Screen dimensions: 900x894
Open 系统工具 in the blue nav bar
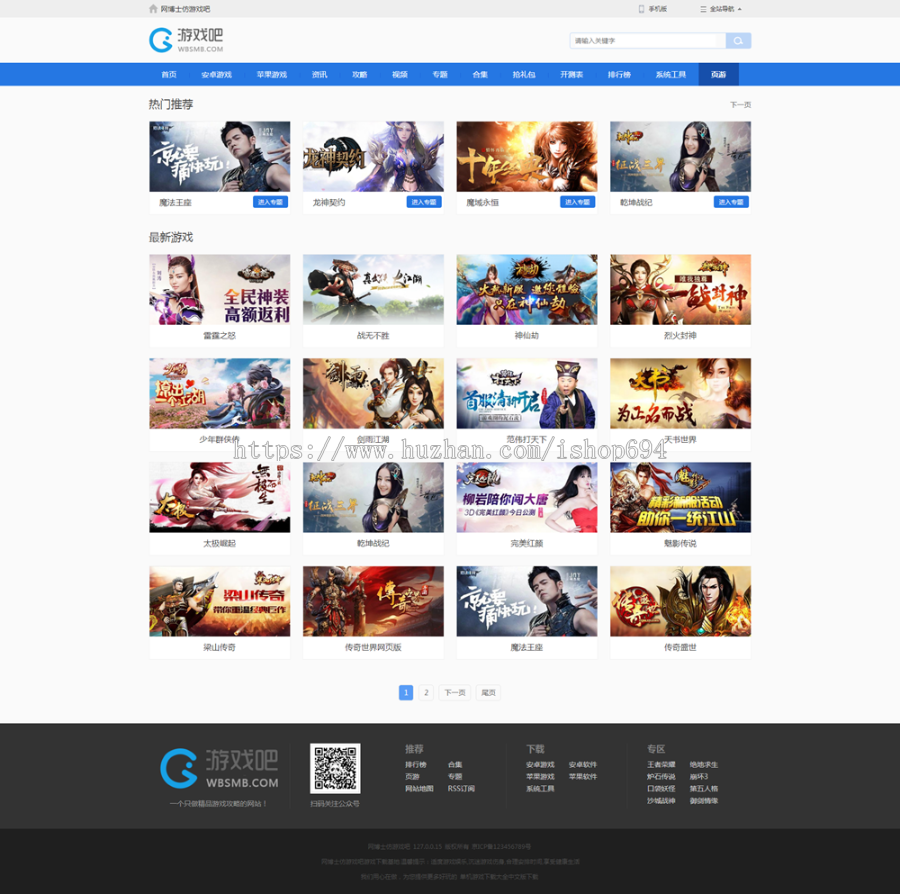[x=670, y=75]
